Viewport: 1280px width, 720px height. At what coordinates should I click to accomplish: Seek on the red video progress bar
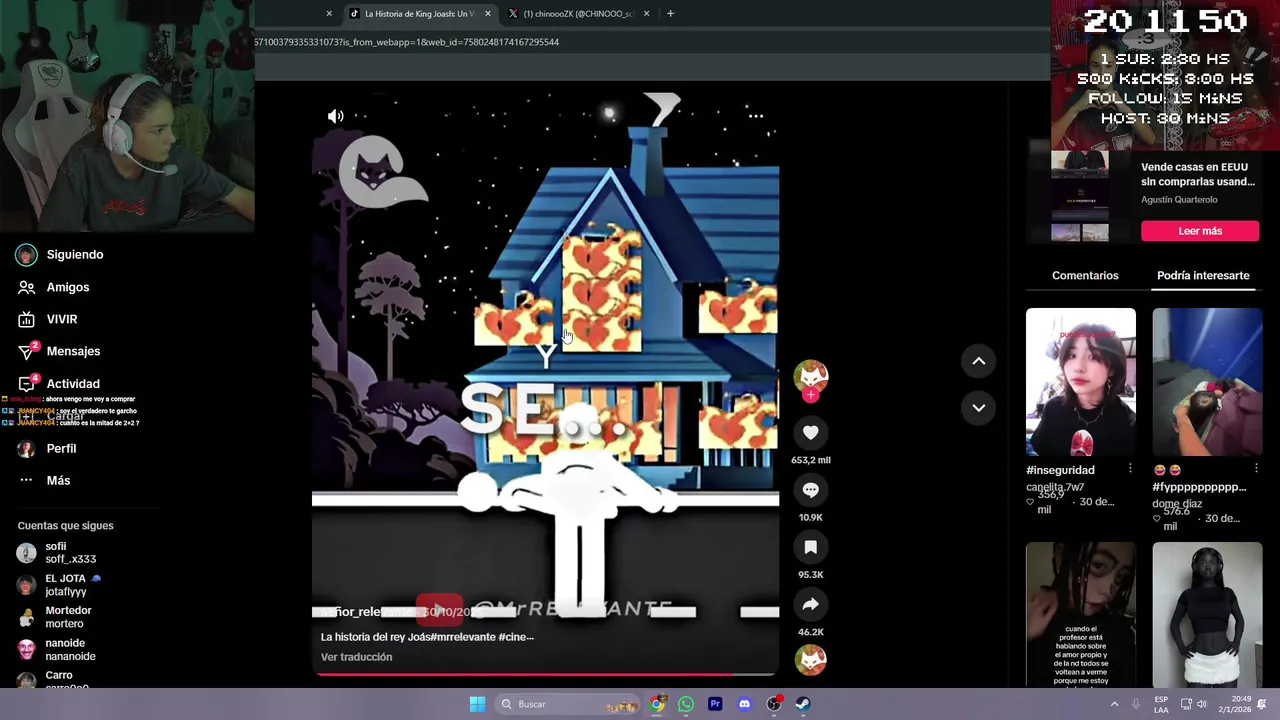point(545,674)
